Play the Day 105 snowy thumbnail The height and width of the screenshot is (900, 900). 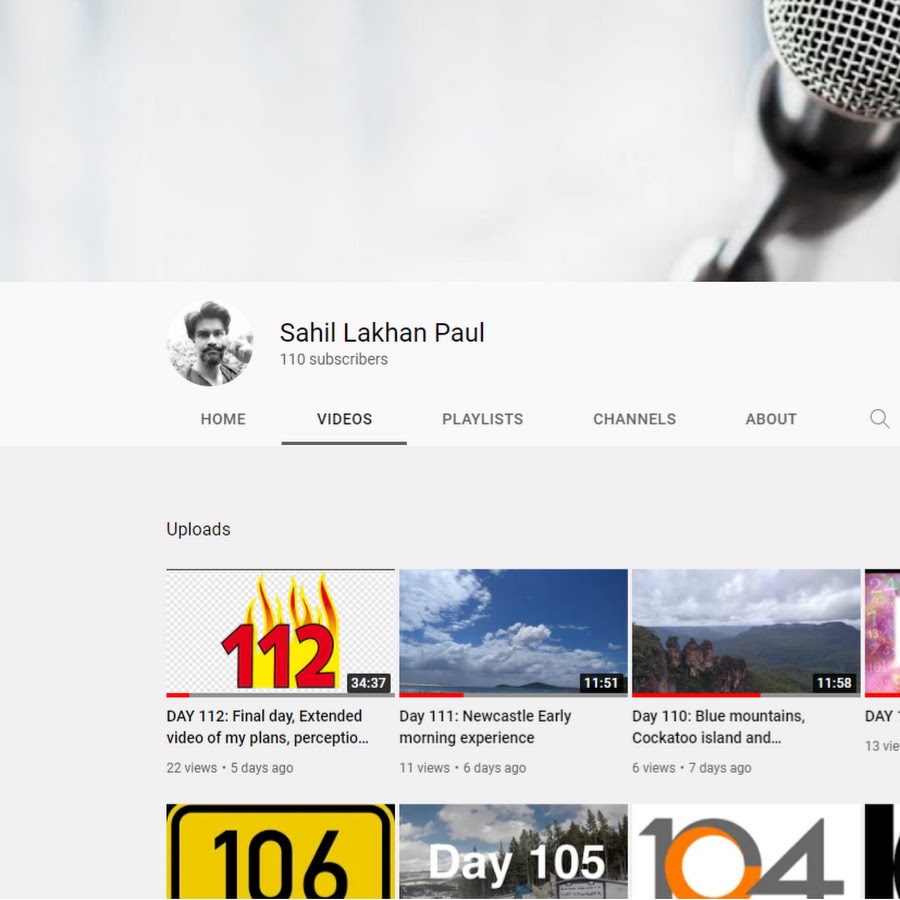point(514,852)
